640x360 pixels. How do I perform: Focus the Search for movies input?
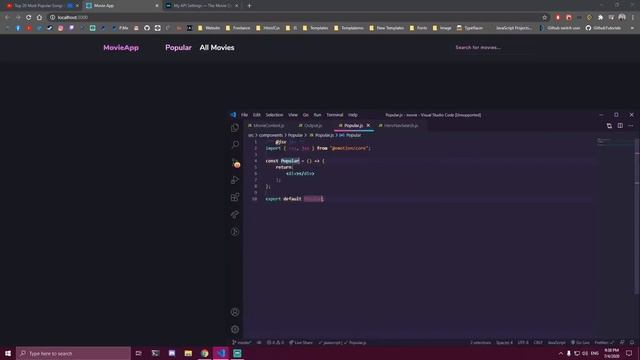click(494, 48)
